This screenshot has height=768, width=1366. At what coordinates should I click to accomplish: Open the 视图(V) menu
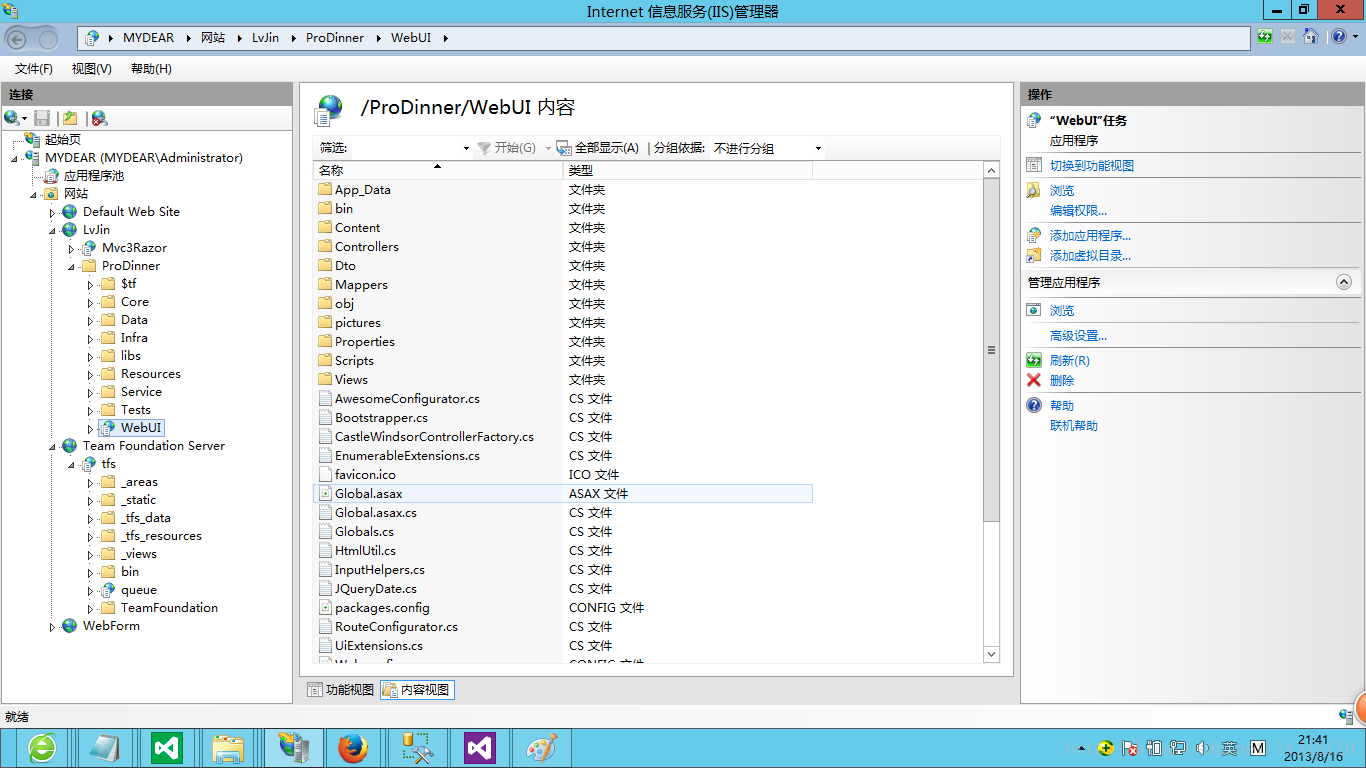[91, 69]
